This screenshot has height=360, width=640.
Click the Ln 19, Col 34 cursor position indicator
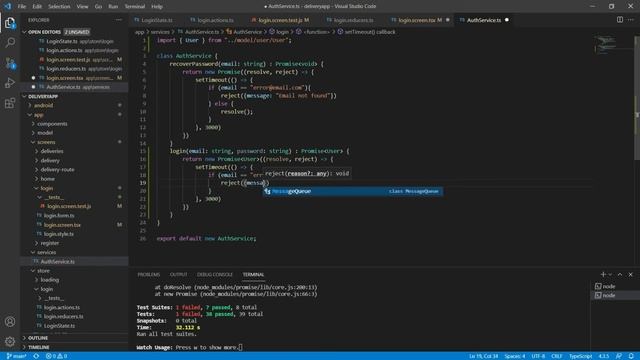click(x=483, y=356)
